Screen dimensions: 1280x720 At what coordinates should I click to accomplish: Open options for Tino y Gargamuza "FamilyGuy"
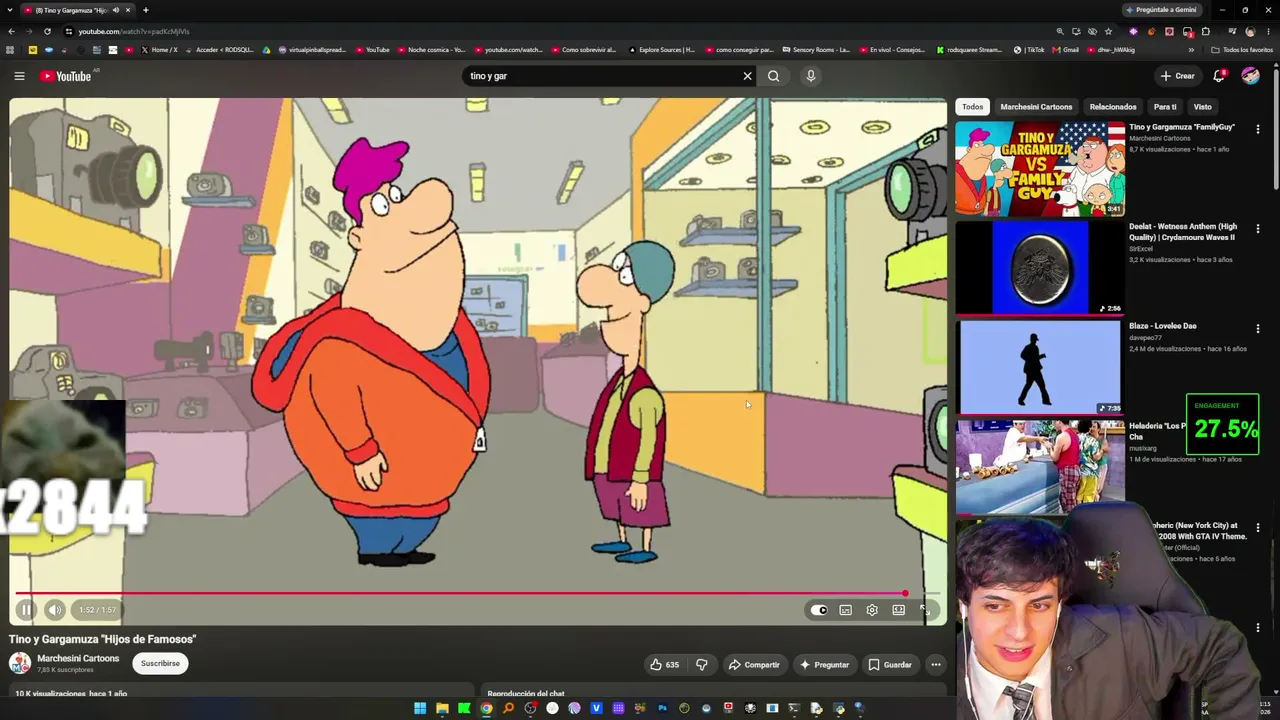click(1258, 129)
